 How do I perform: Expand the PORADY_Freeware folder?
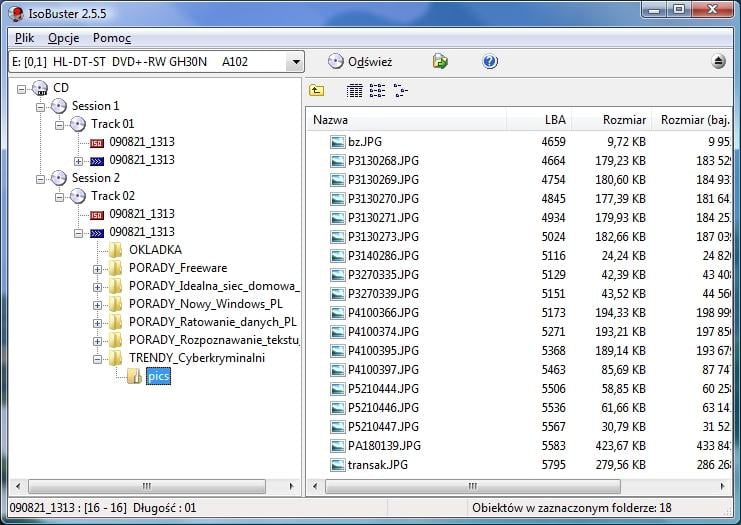(x=98, y=268)
